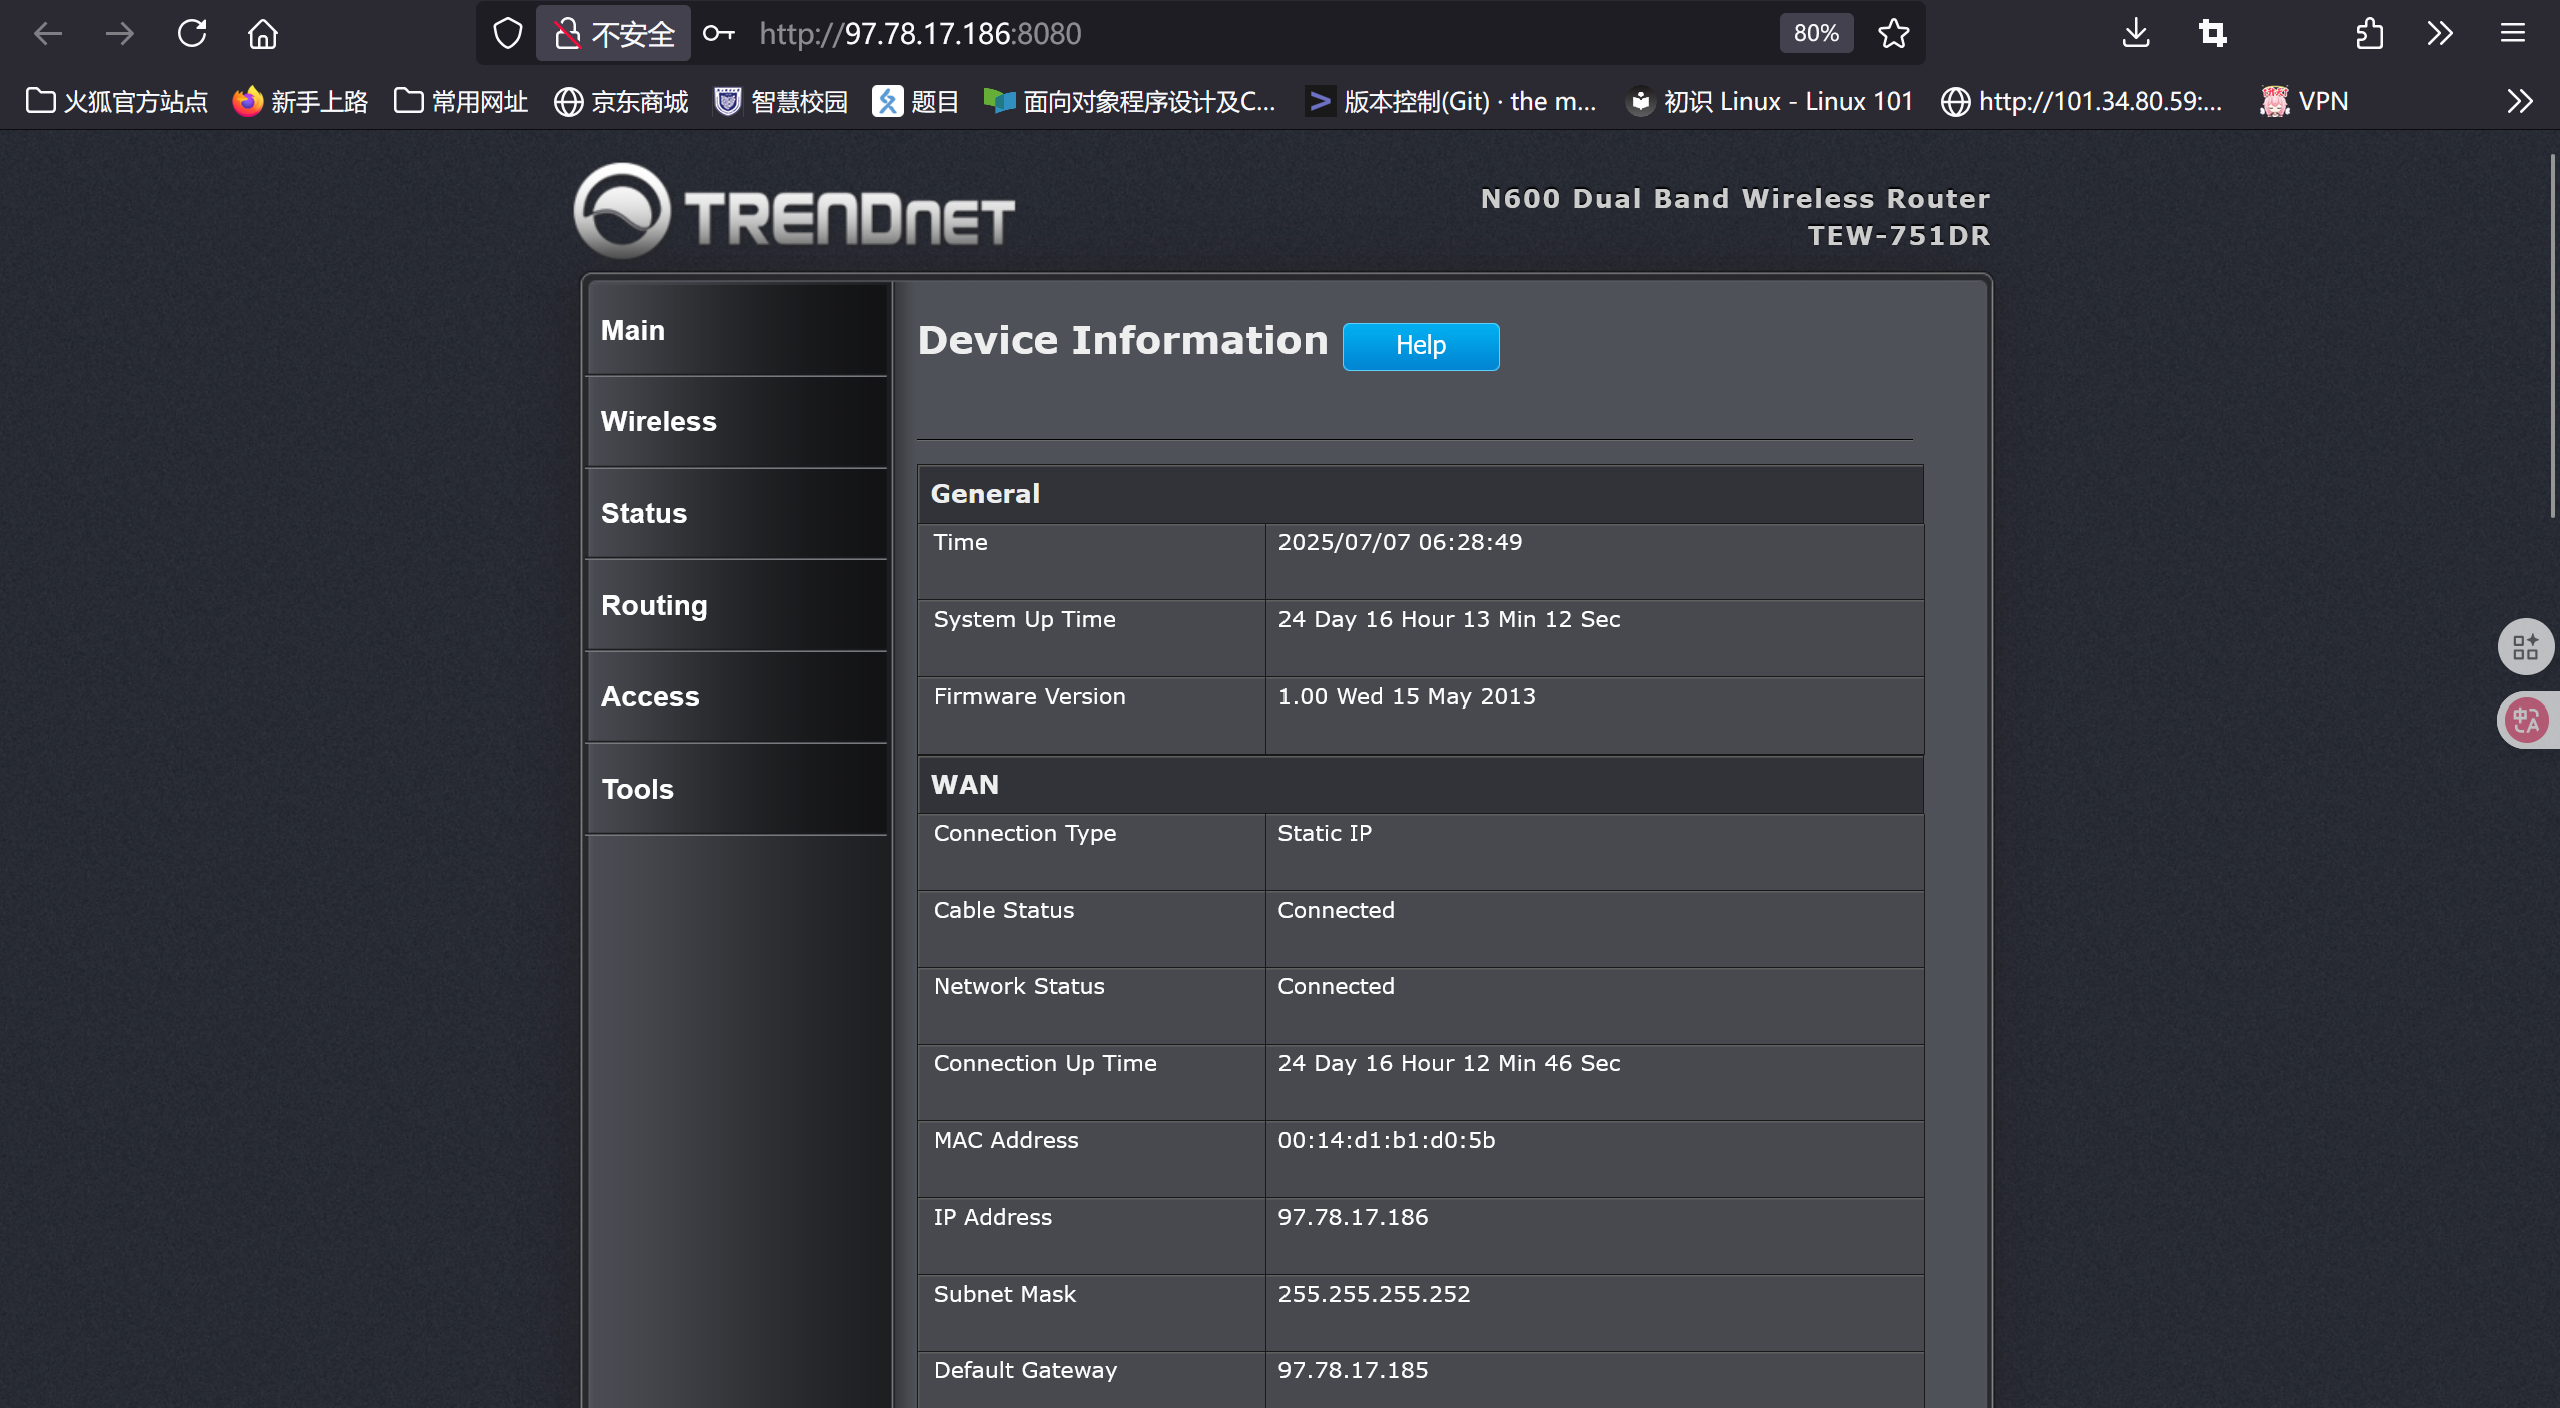Select the subnet mask 255.255.255.252
Image resolution: width=2560 pixels, height=1408 pixels.
1373,1295
